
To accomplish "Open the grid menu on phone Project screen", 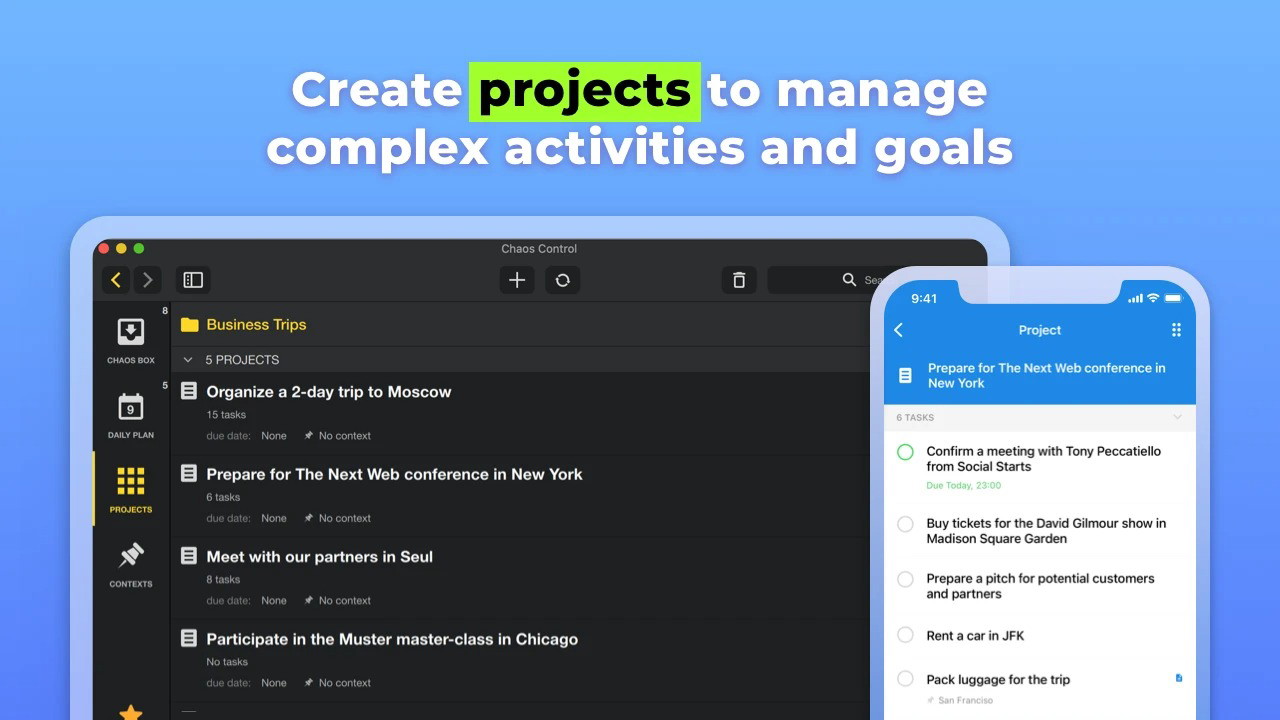I will click(x=1176, y=330).
